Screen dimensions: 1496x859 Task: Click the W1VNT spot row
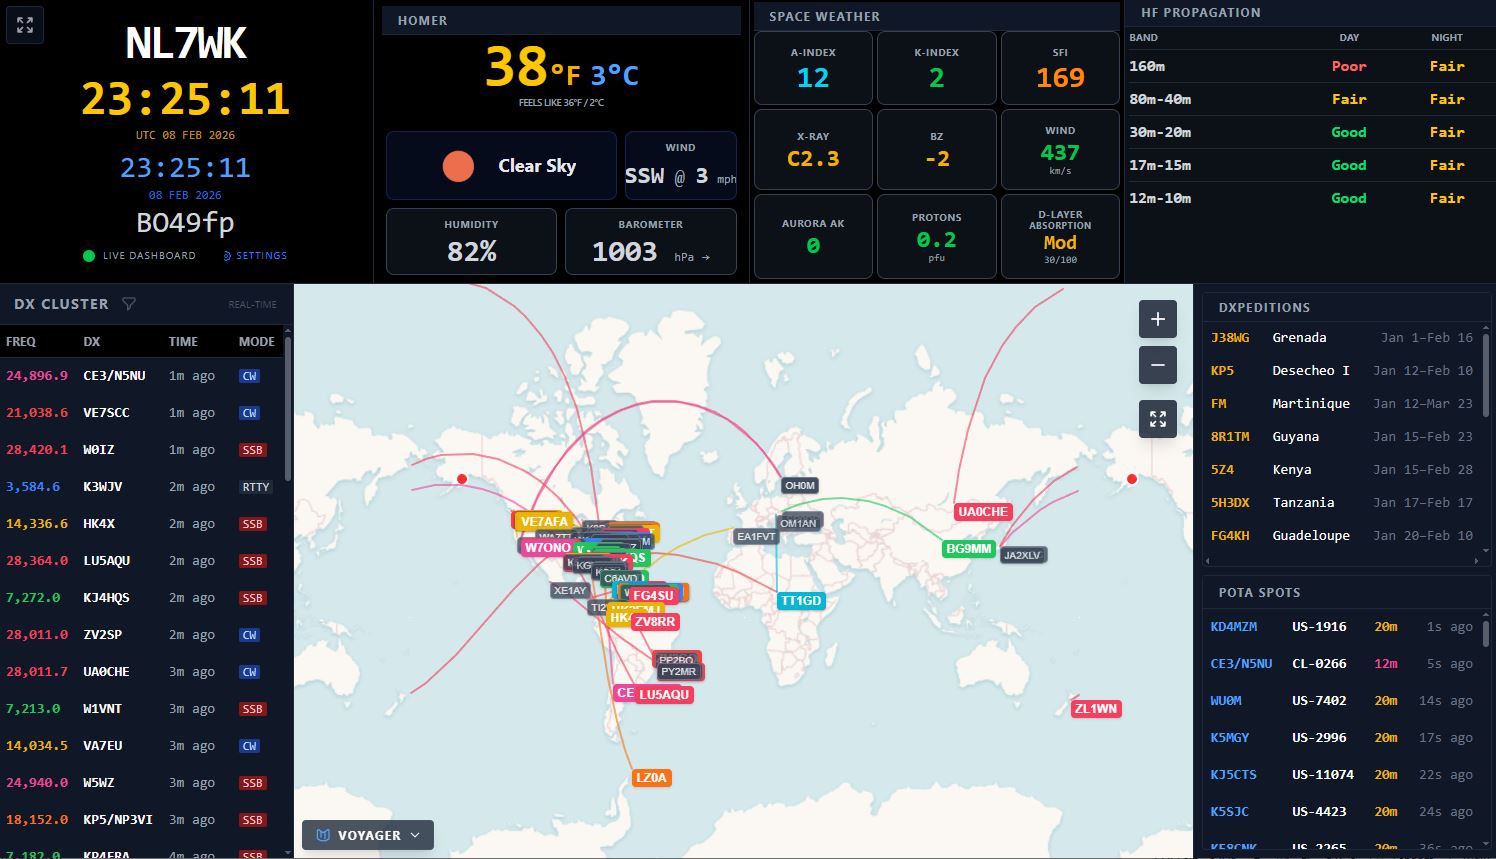click(x=142, y=709)
